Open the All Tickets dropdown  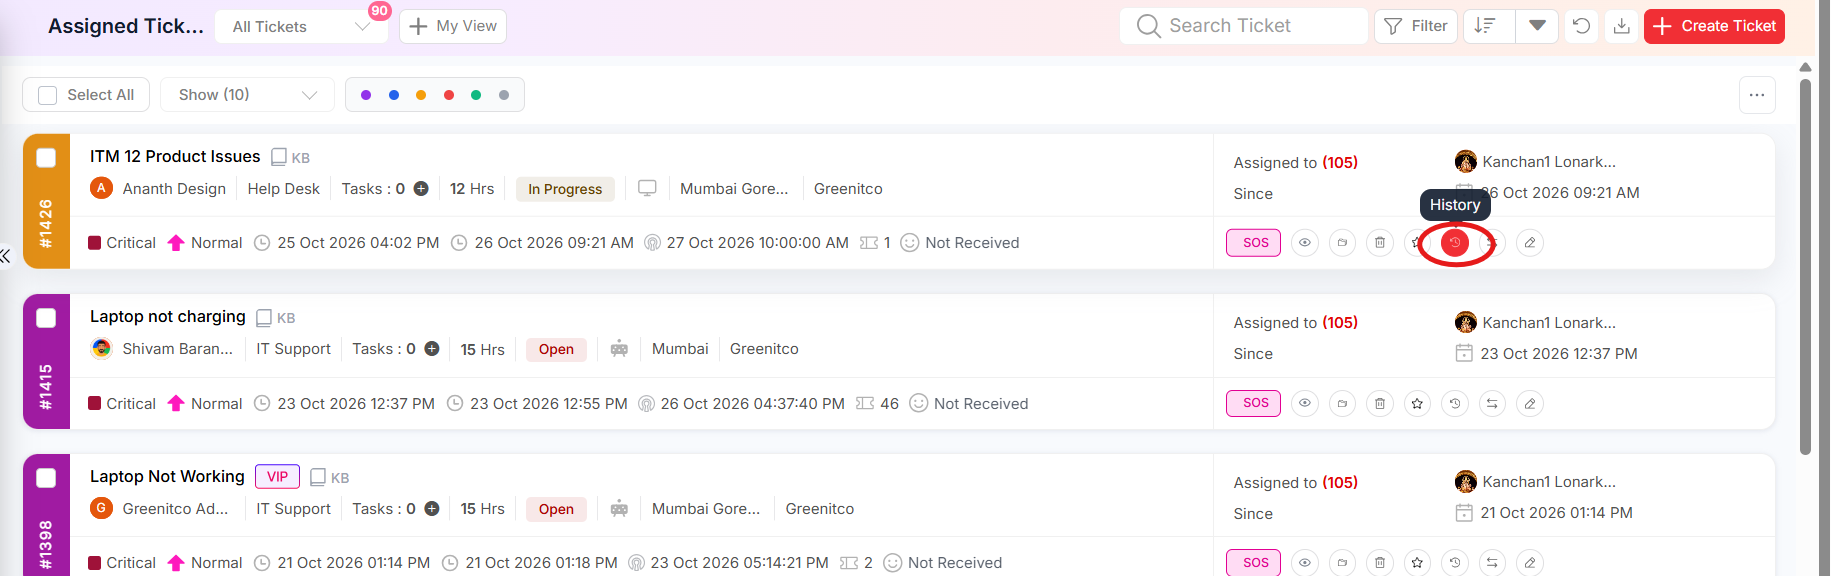point(301,27)
